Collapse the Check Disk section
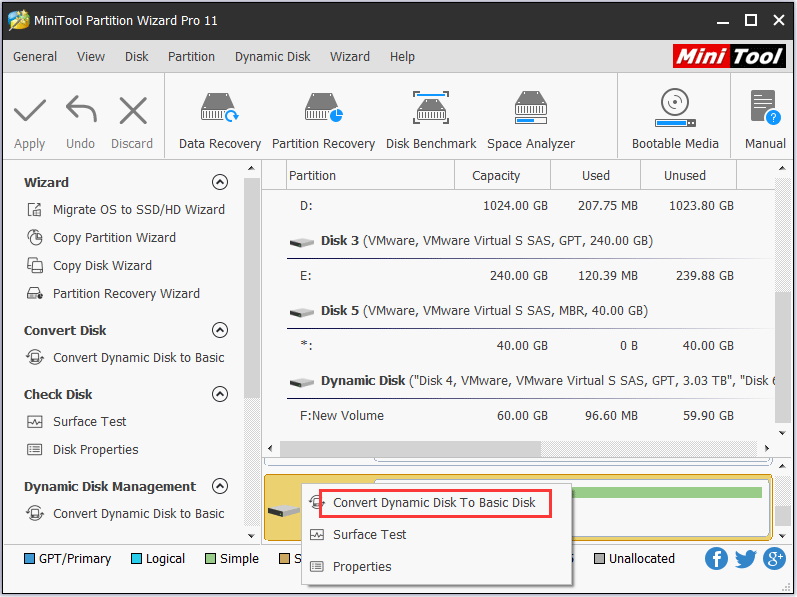This screenshot has width=797, height=597. pyautogui.click(x=220, y=394)
